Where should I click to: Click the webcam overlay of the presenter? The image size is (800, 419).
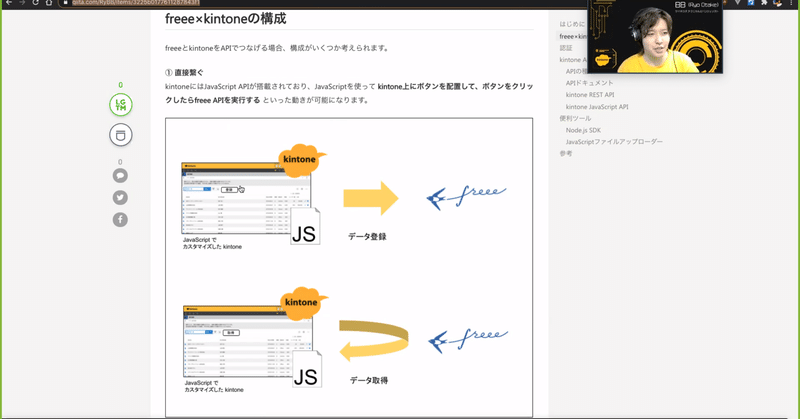pos(655,37)
